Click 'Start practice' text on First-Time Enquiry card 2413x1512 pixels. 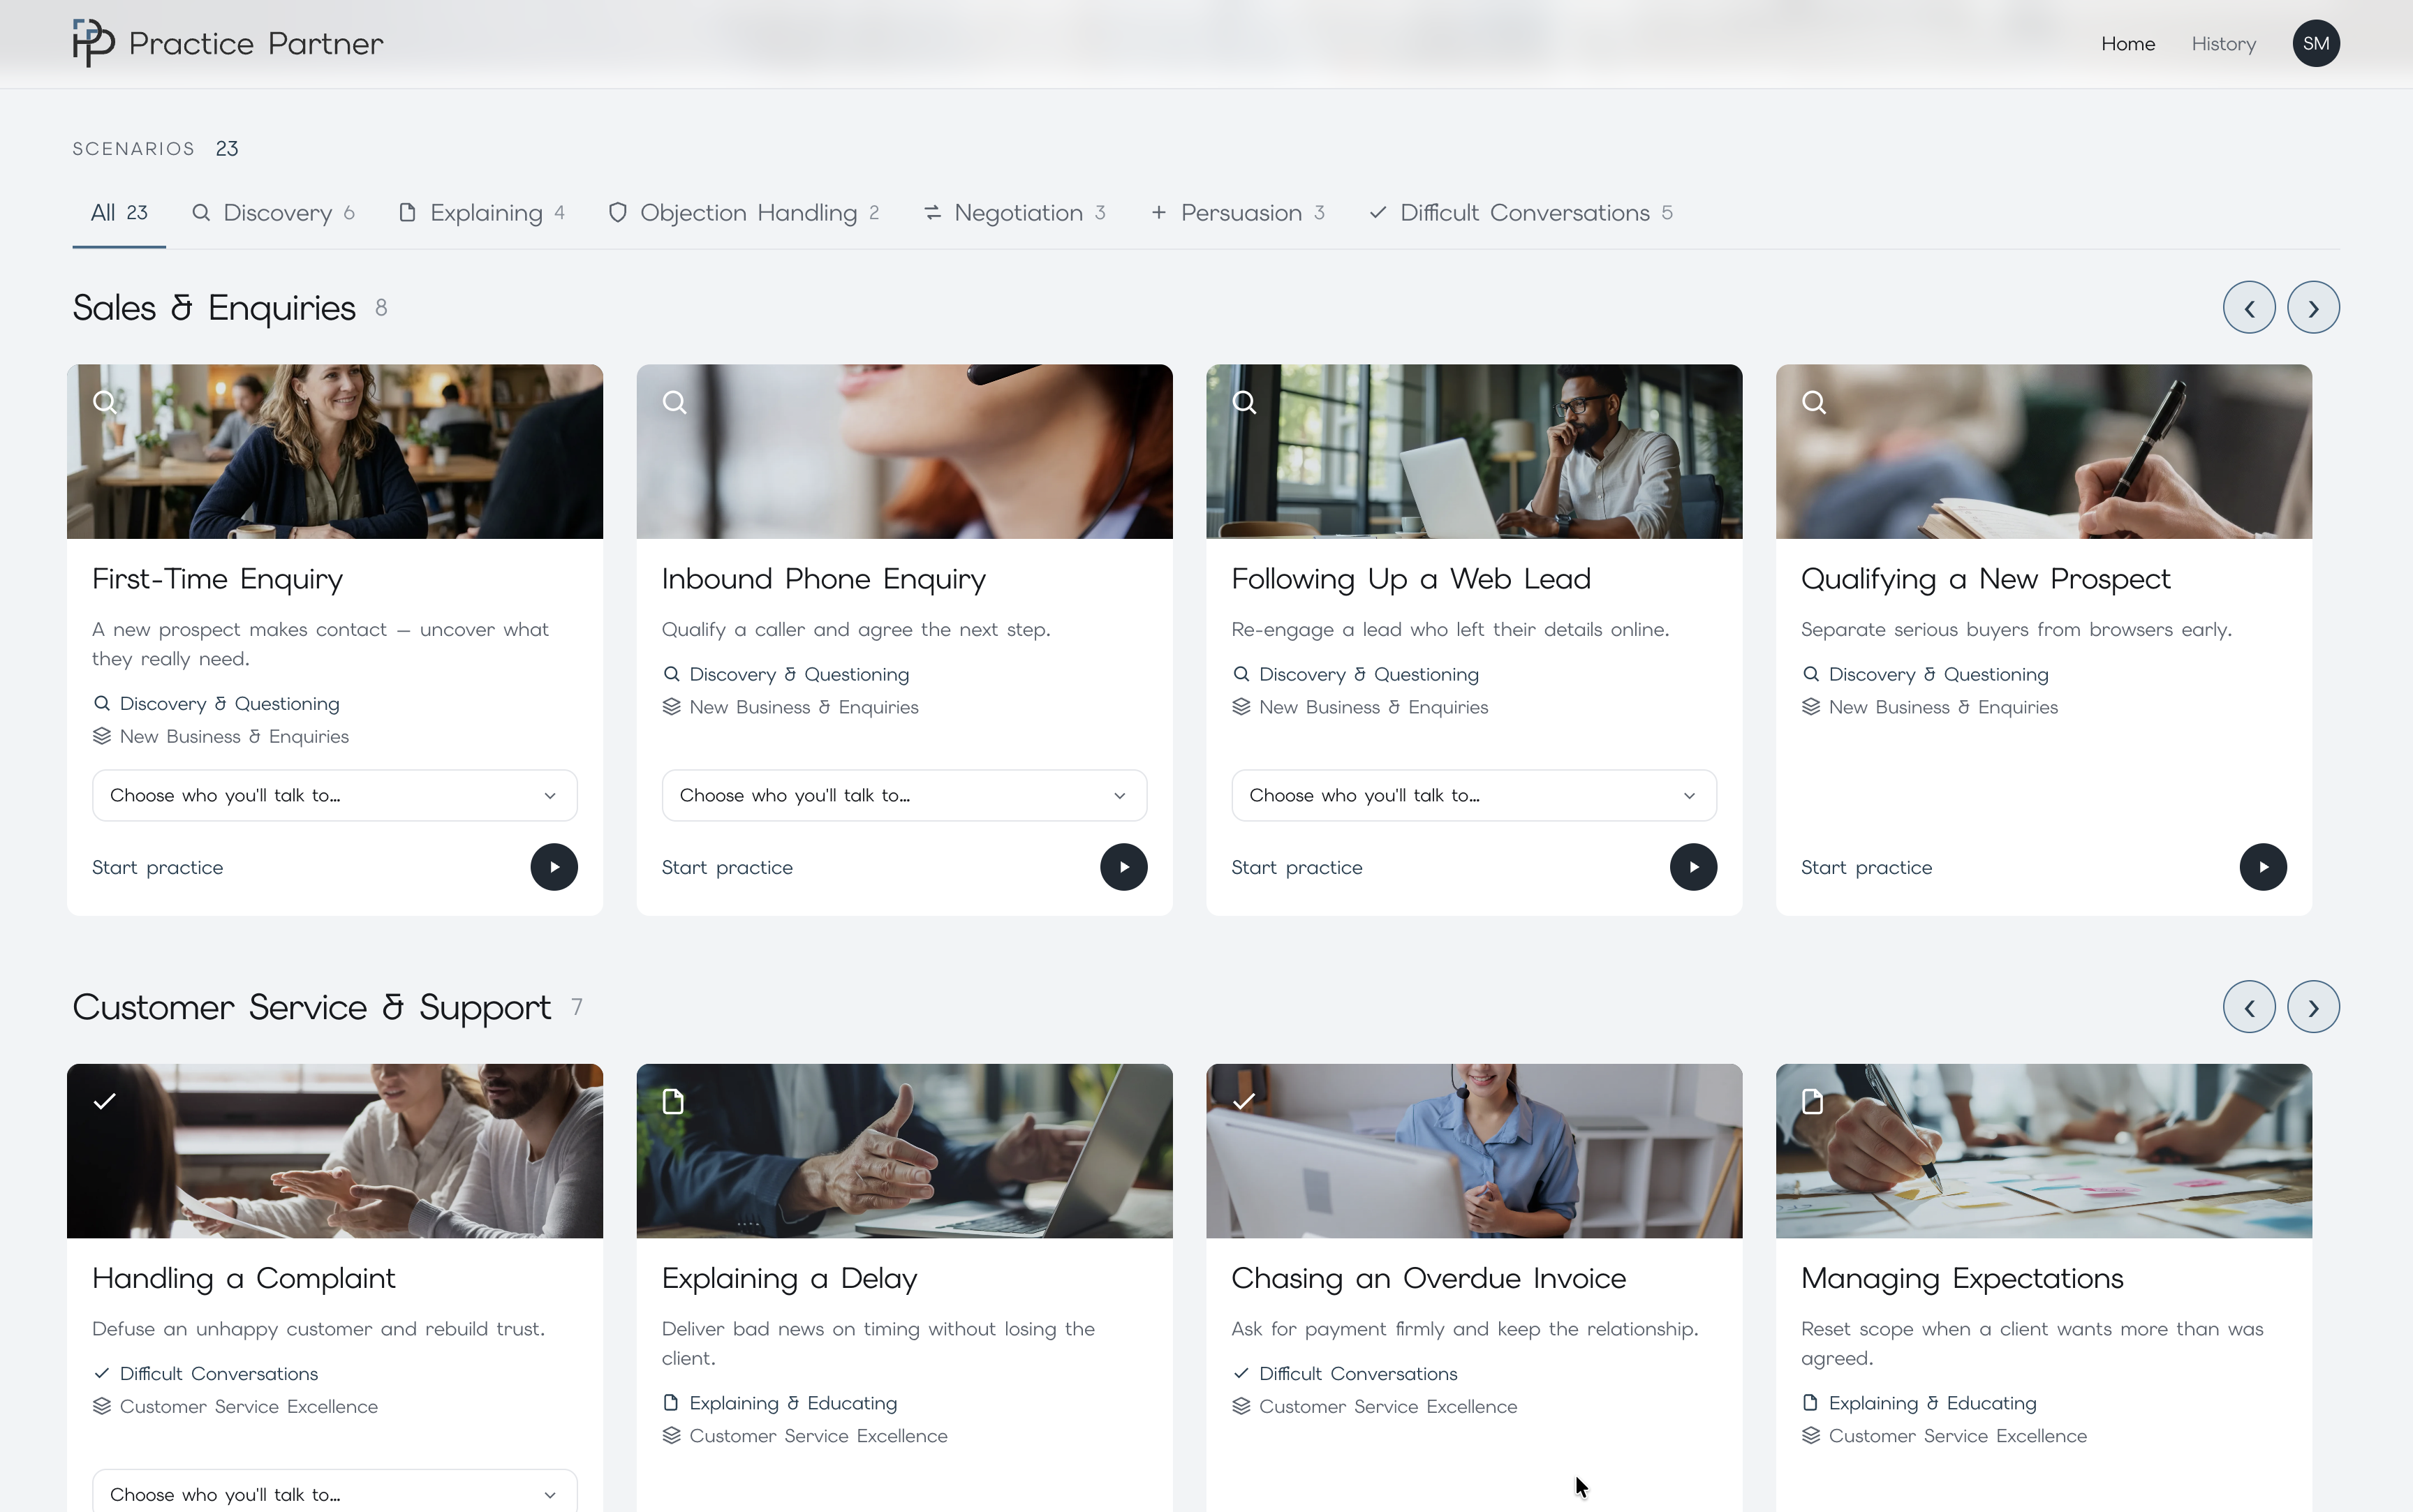[157, 867]
